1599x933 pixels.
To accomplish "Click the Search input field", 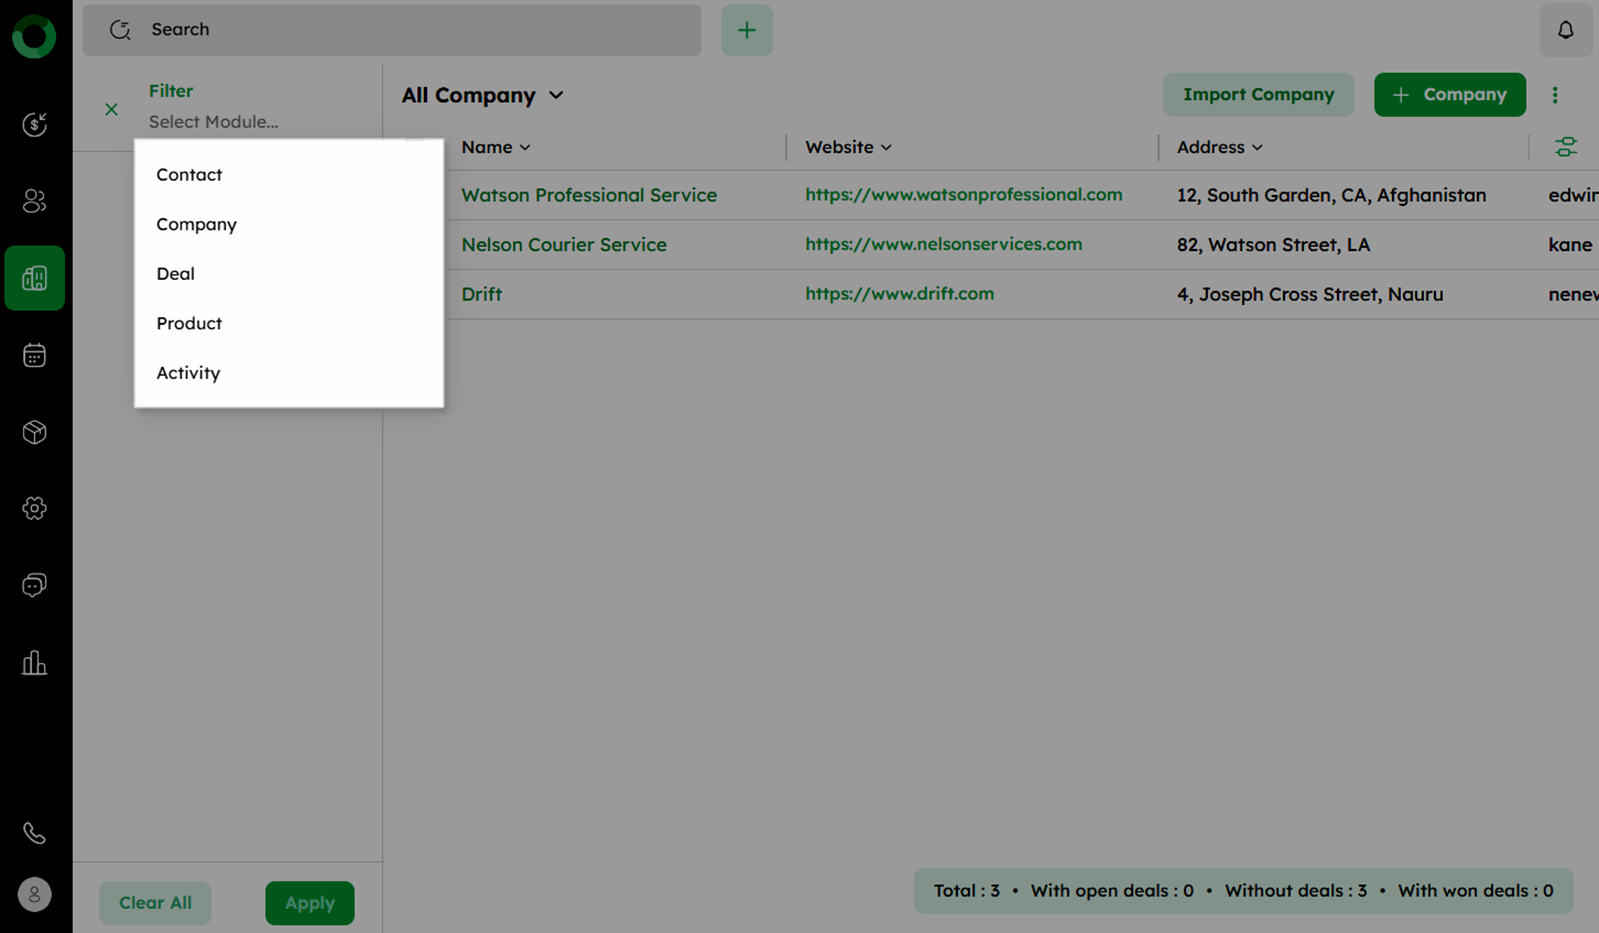I will click(x=400, y=30).
